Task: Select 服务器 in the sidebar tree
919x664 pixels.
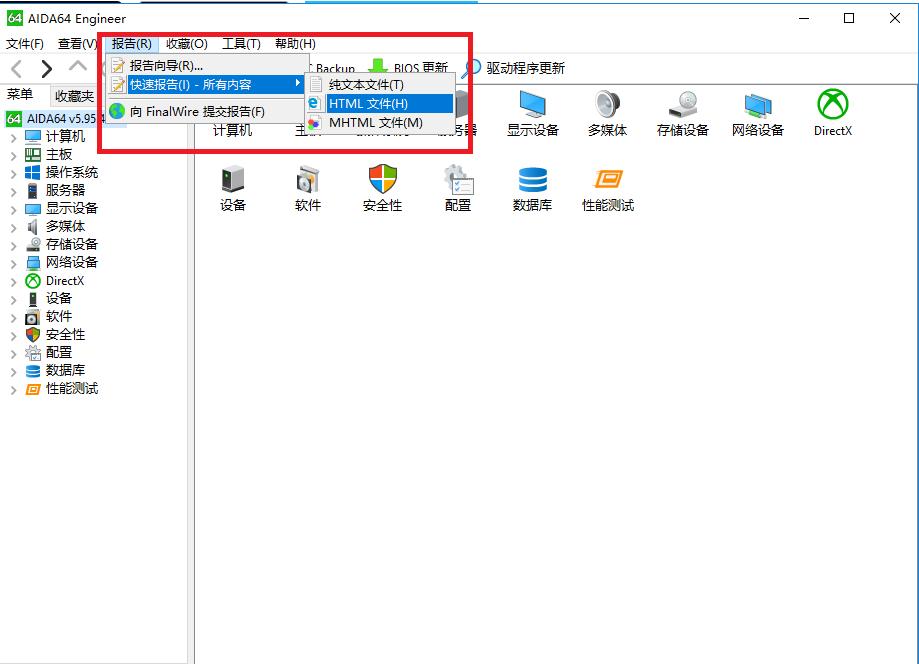Action: [x=65, y=190]
